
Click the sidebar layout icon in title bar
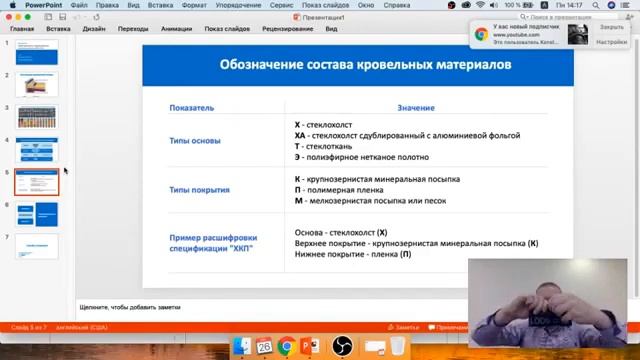(48, 17)
